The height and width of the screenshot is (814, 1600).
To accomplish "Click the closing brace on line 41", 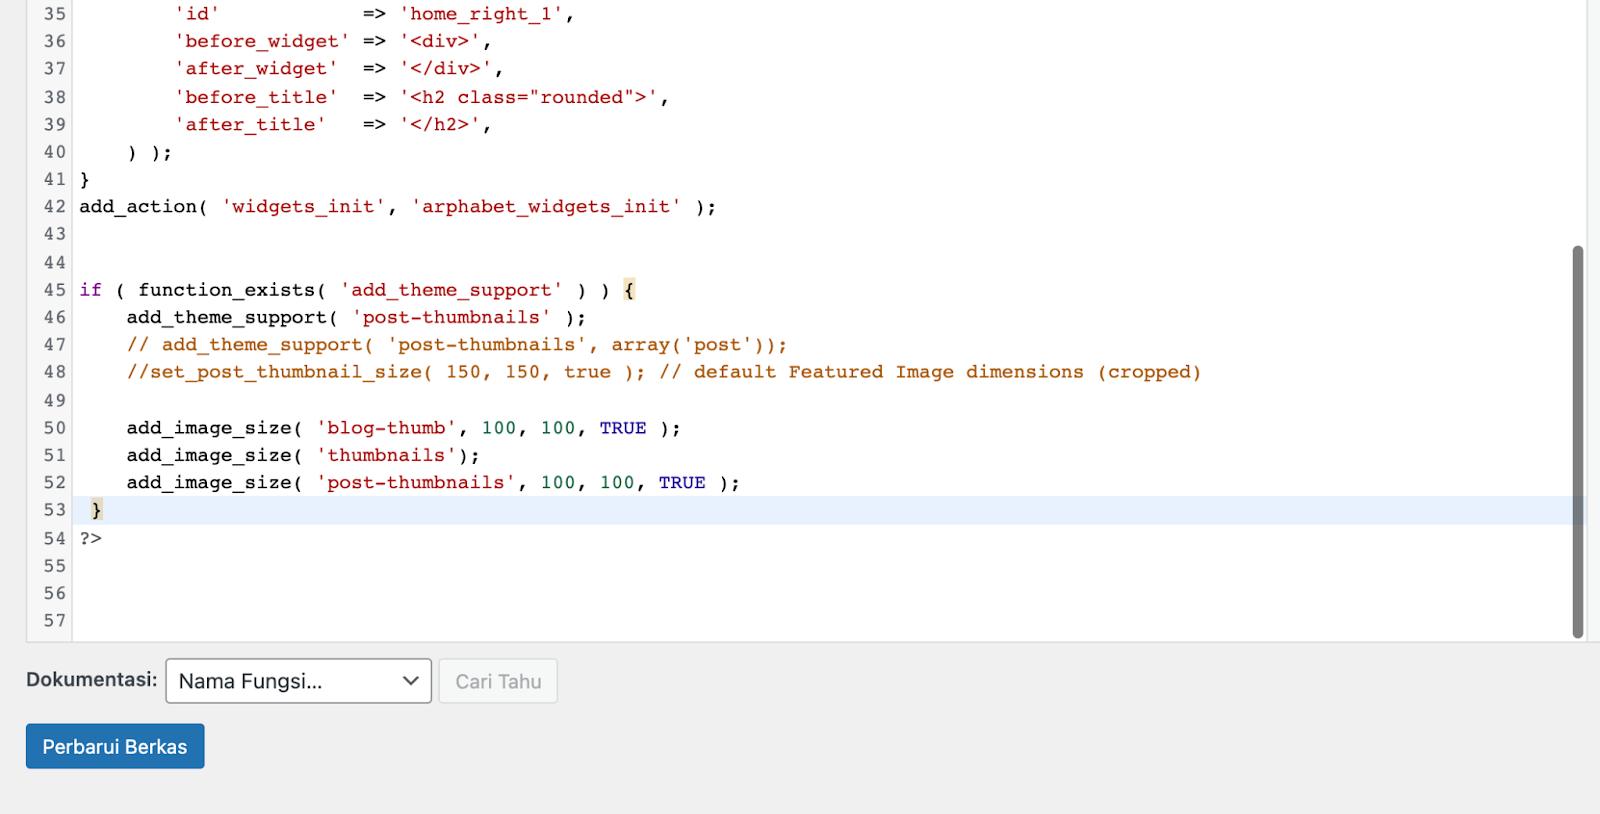I will click(x=85, y=180).
